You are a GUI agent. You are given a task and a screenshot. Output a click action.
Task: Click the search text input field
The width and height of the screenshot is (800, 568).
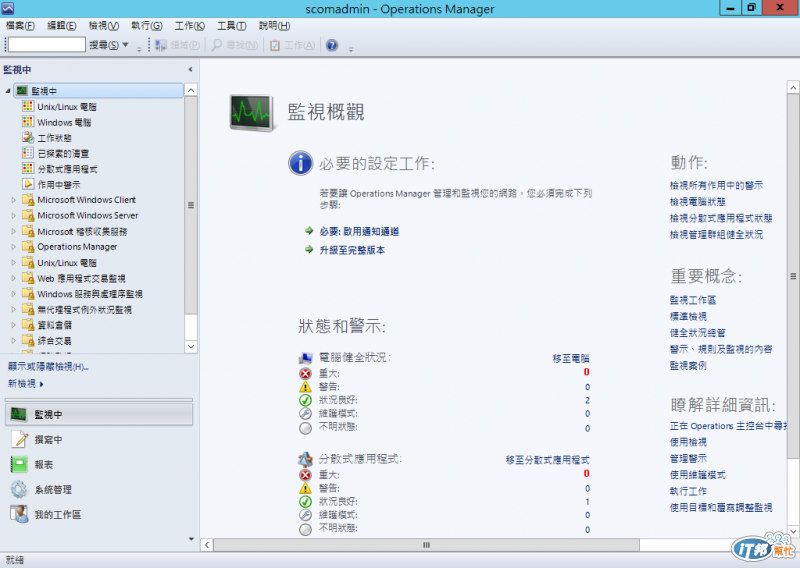47,45
